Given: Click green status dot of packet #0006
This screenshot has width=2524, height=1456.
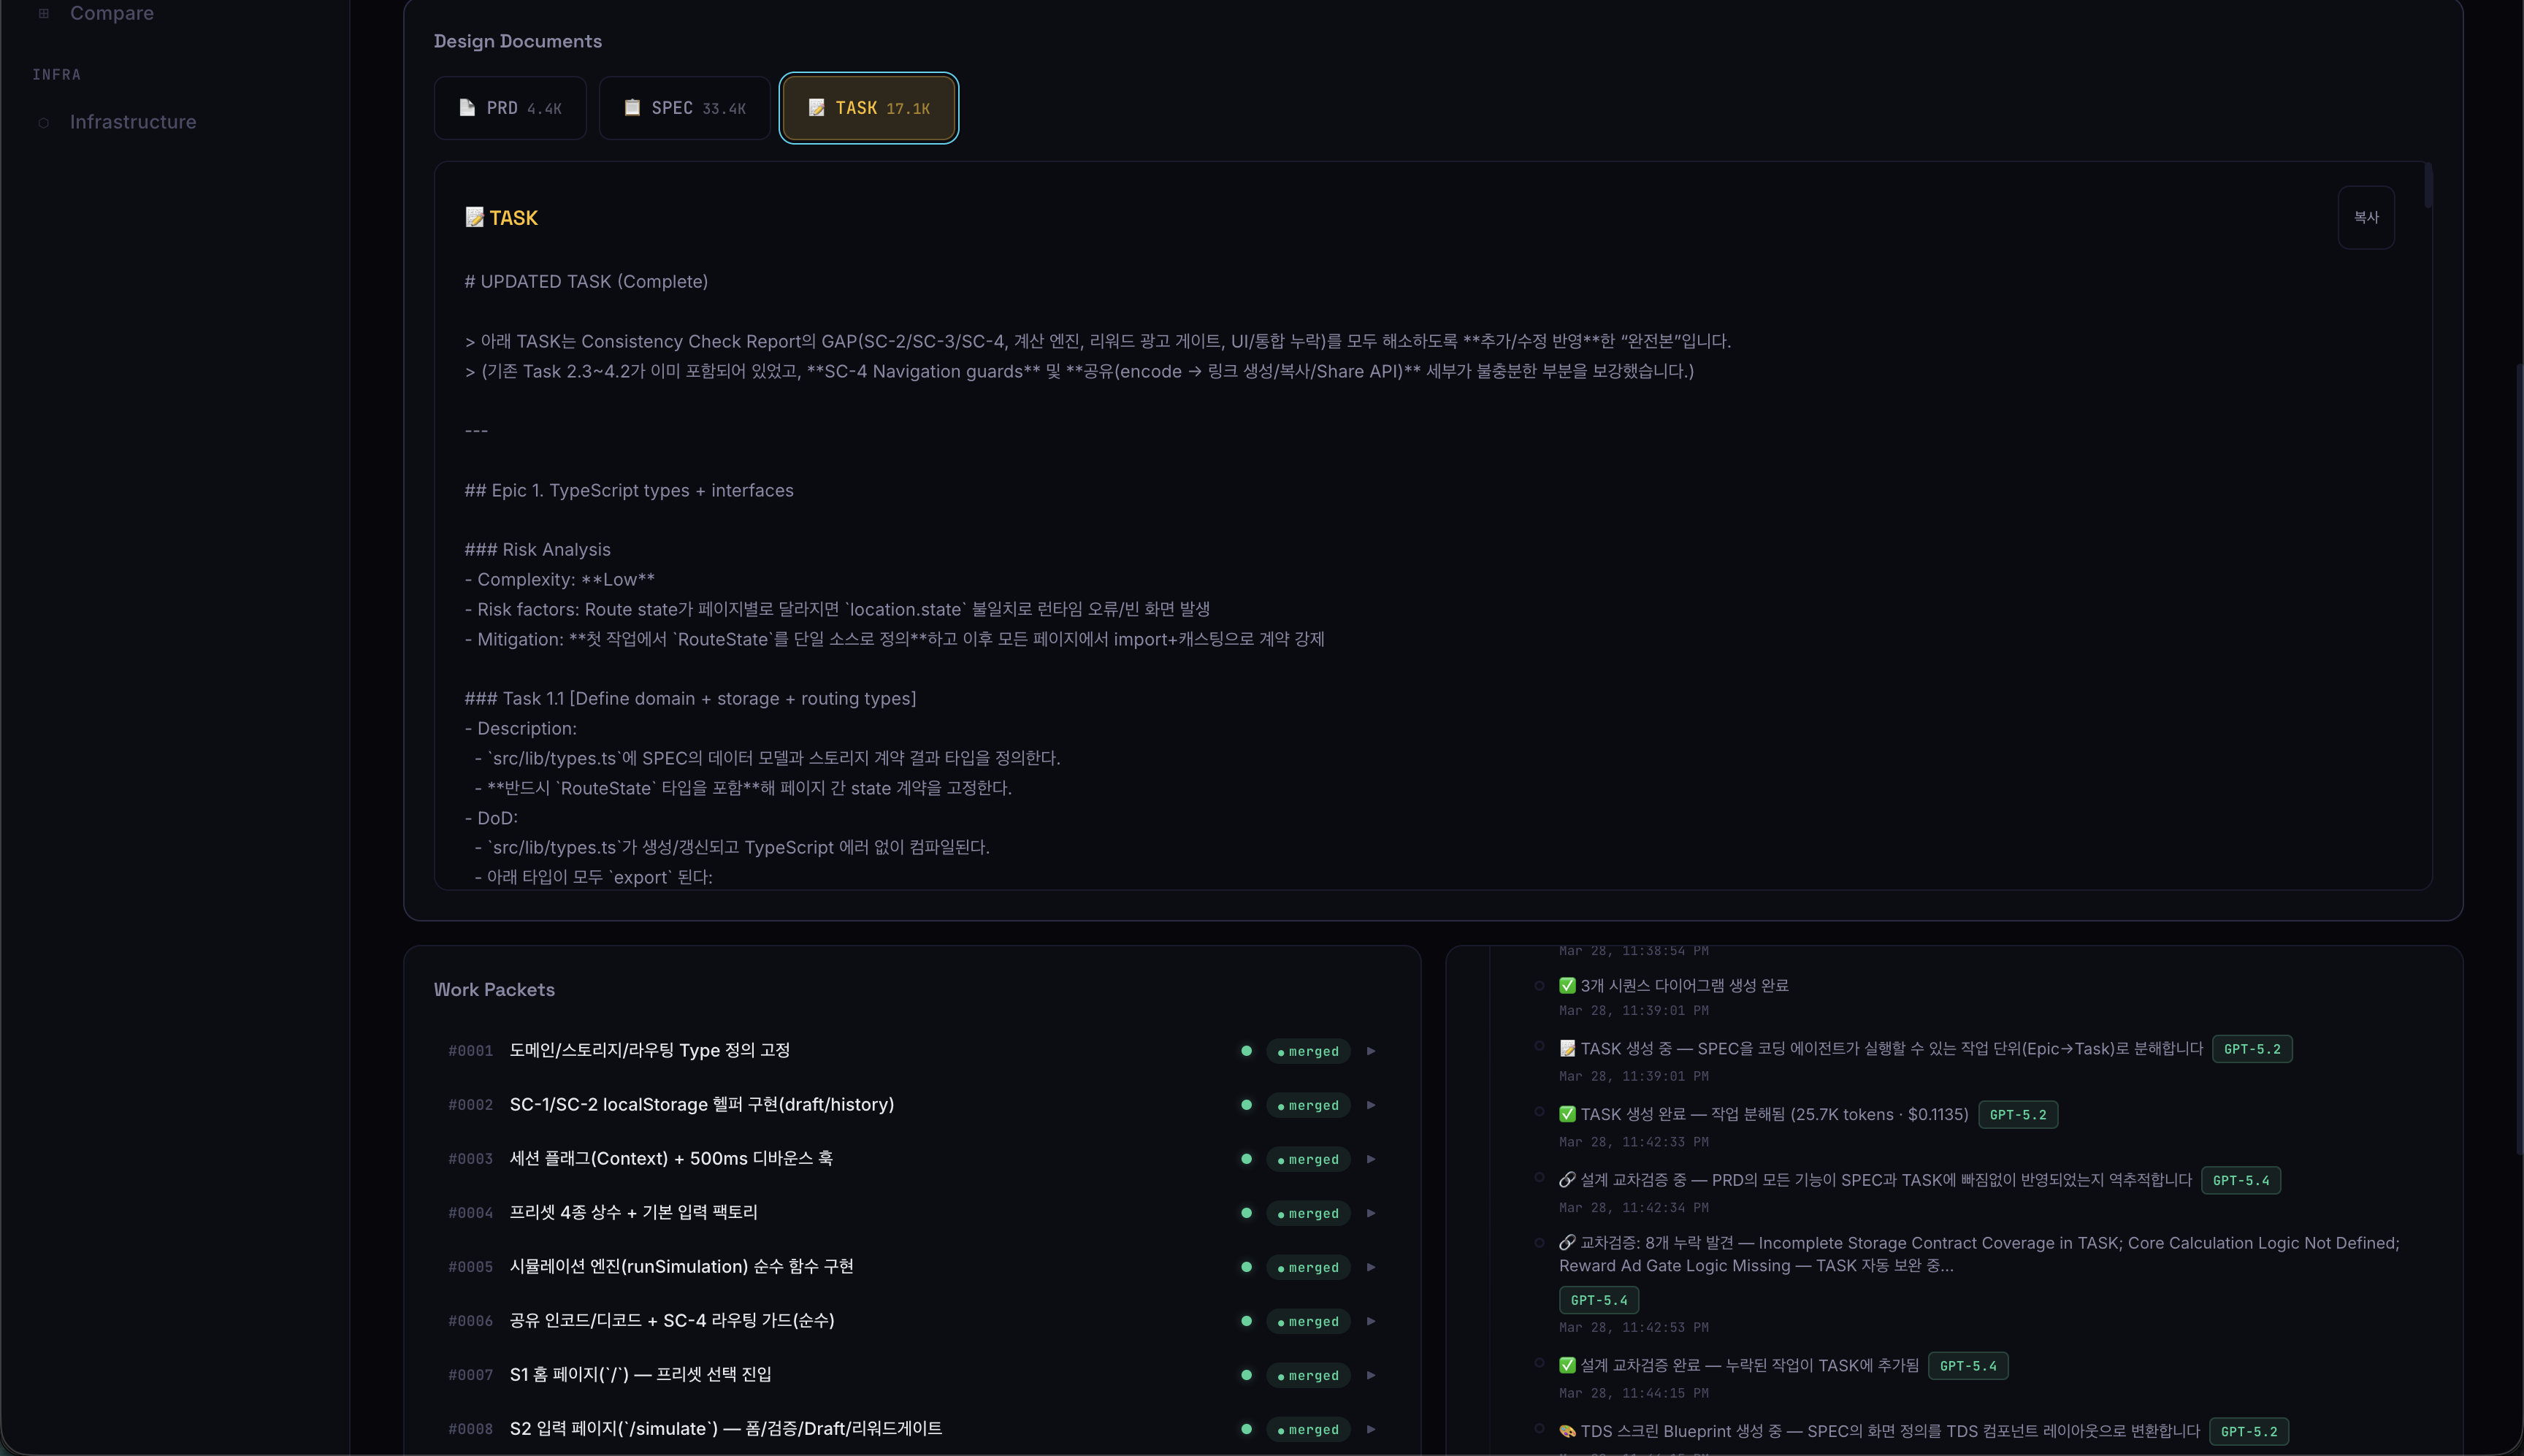Looking at the screenshot, I should (x=1246, y=1321).
